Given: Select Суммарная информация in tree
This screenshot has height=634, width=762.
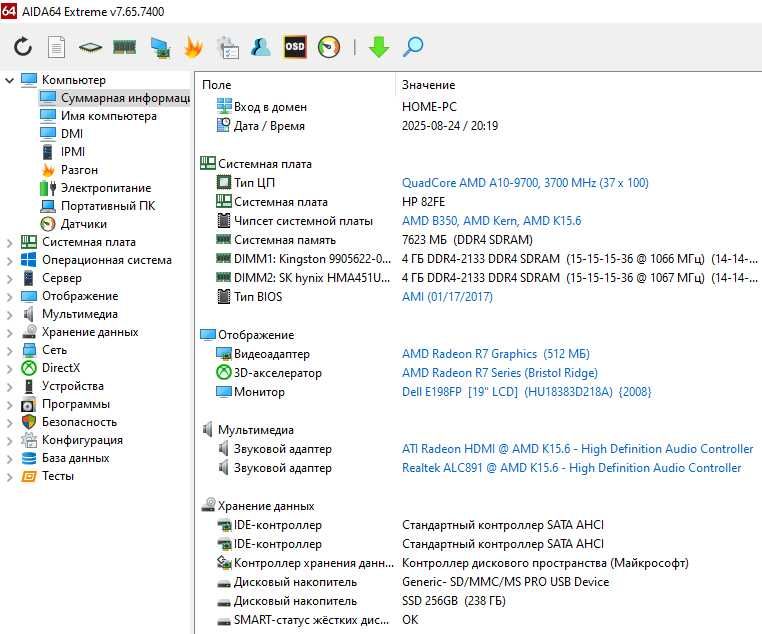Looking at the screenshot, I should tap(115, 98).
